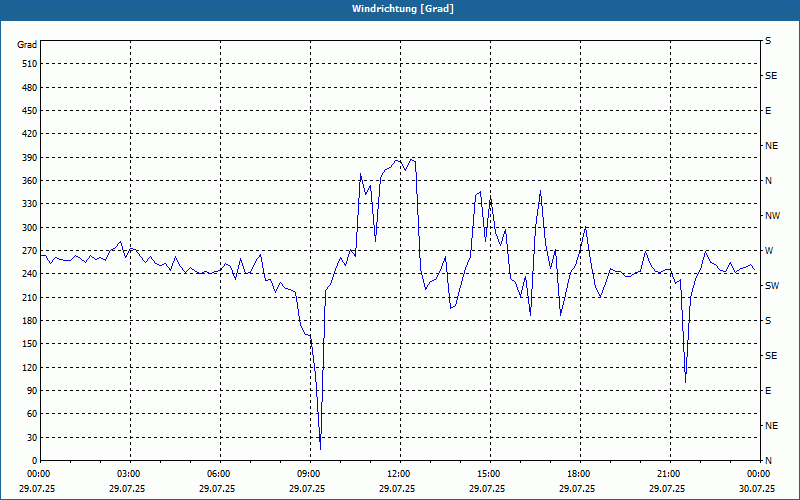Click the 09:00 time axis label
The width and height of the screenshot is (800, 500).
(307, 474)
